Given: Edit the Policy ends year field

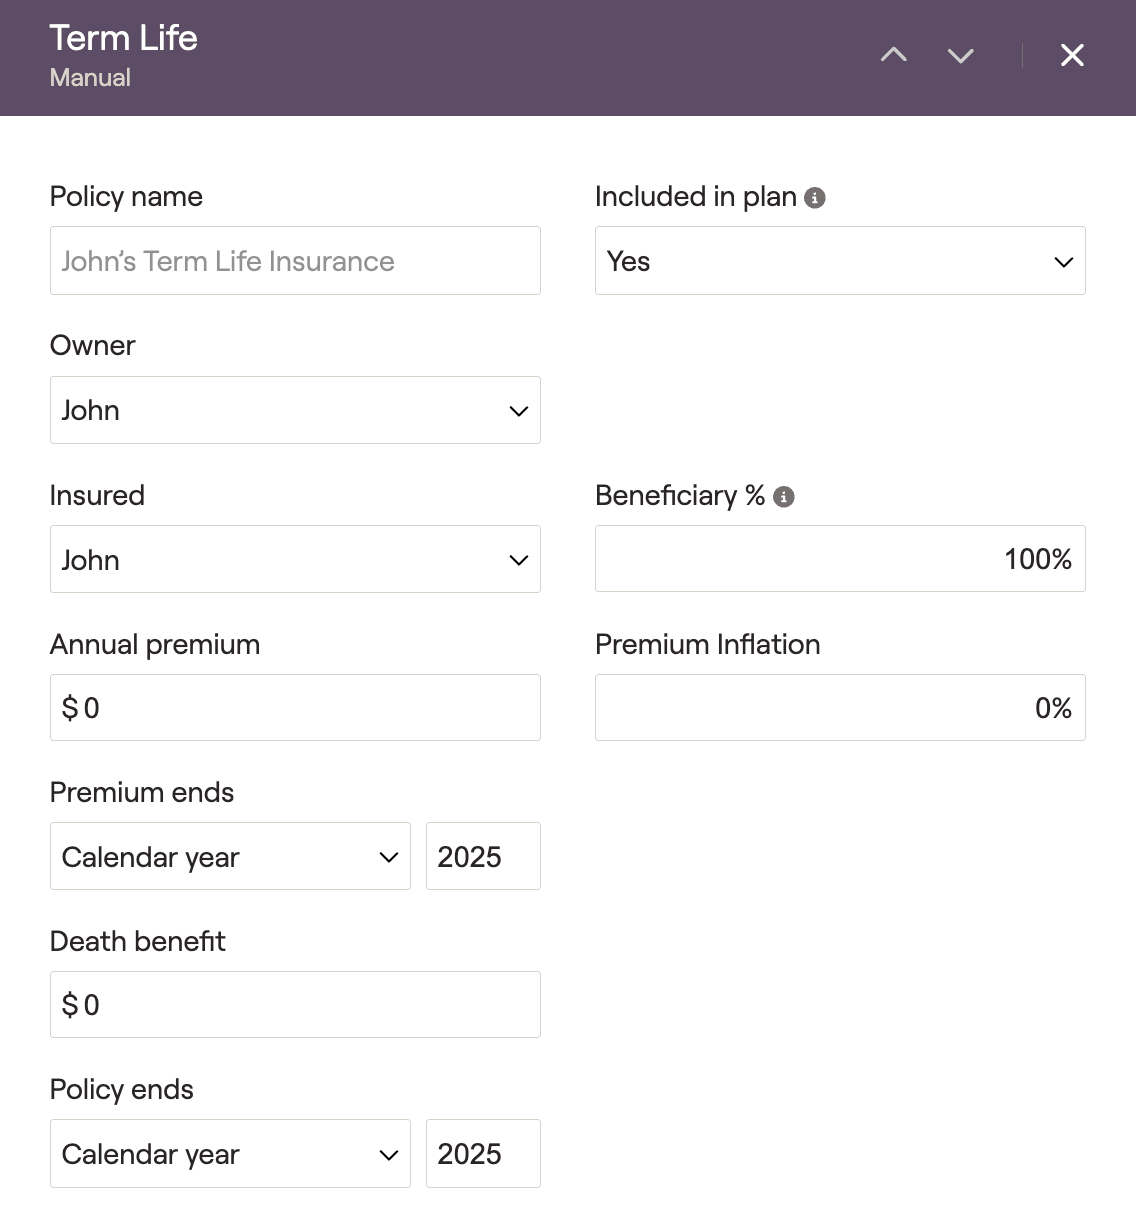Looking at the screenshot, I should pyautogui.click(x=483, y=1154).
